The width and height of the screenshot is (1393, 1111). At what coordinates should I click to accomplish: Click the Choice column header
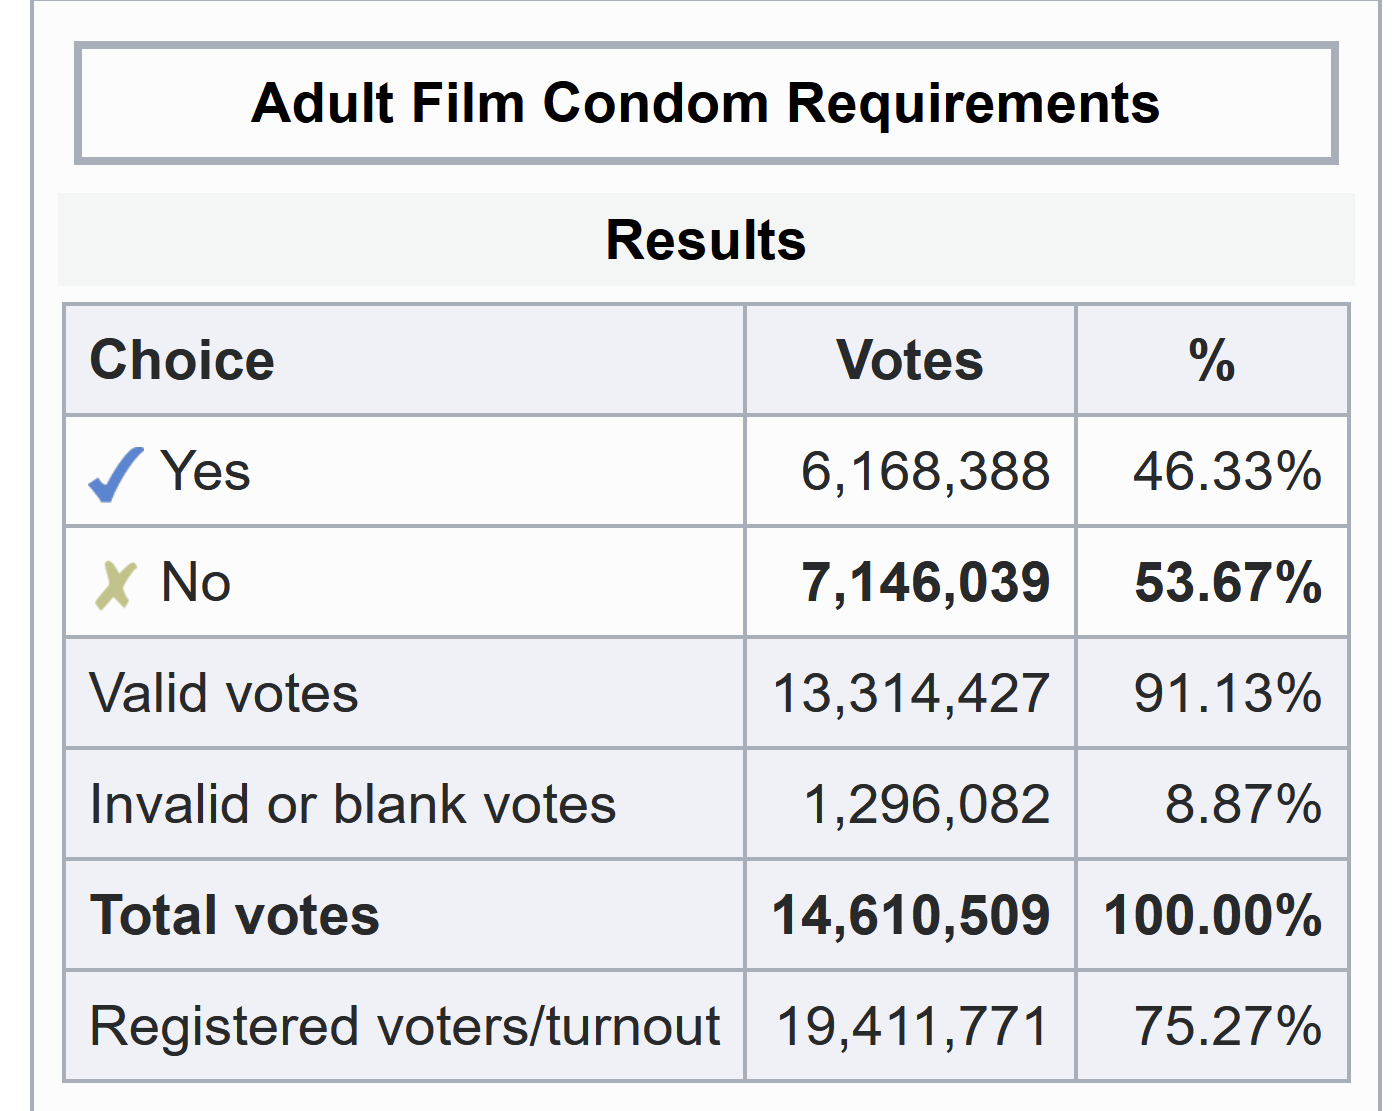182,360
